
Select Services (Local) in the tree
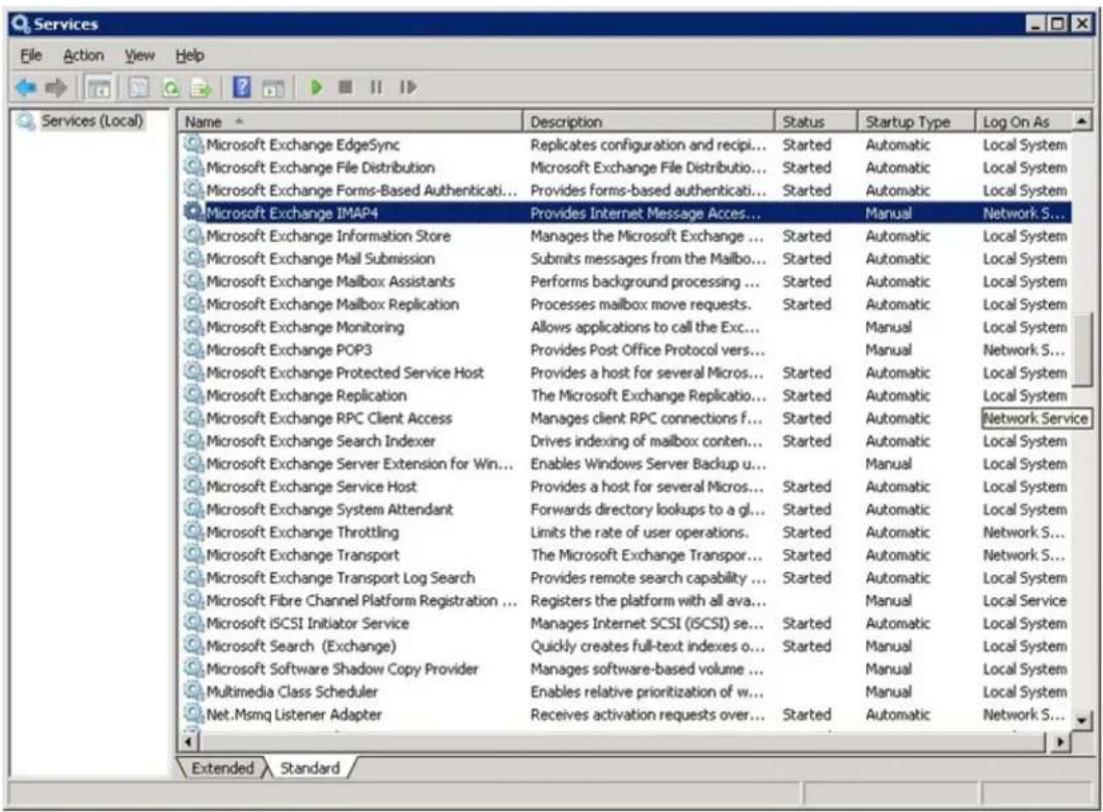[x=91, y=121]
